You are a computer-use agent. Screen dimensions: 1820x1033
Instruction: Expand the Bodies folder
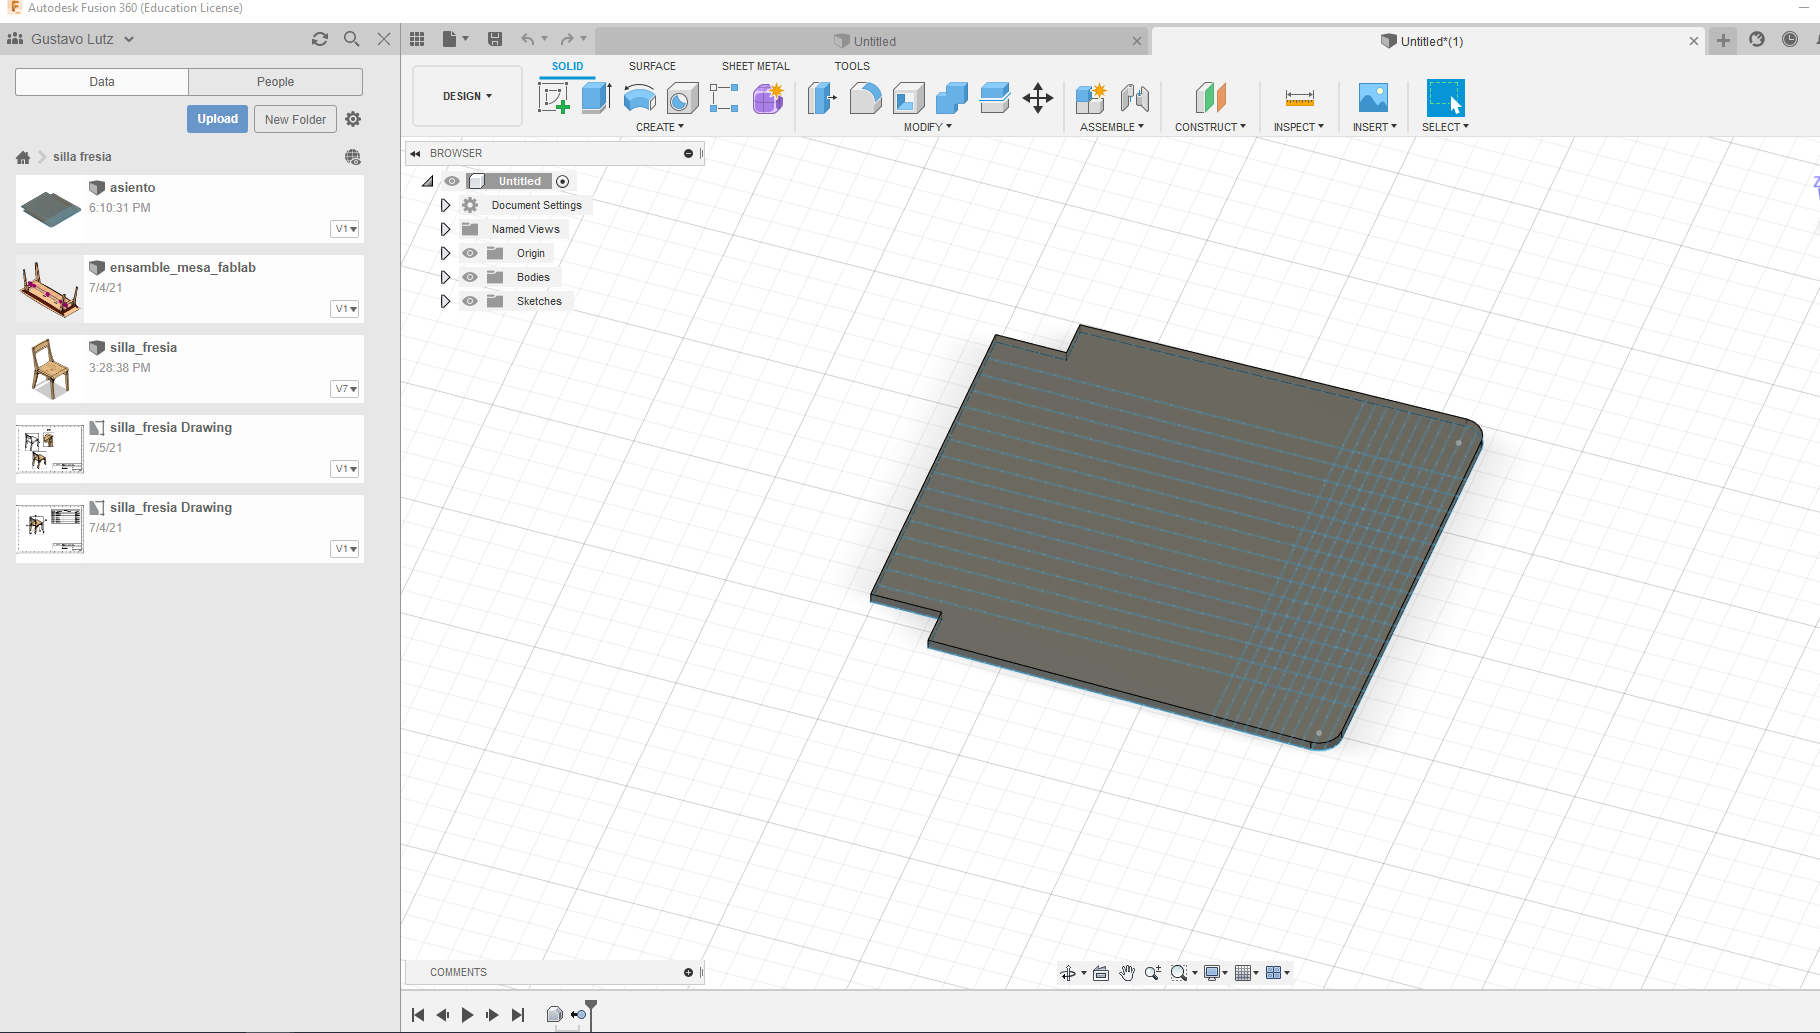pos(445,277)
